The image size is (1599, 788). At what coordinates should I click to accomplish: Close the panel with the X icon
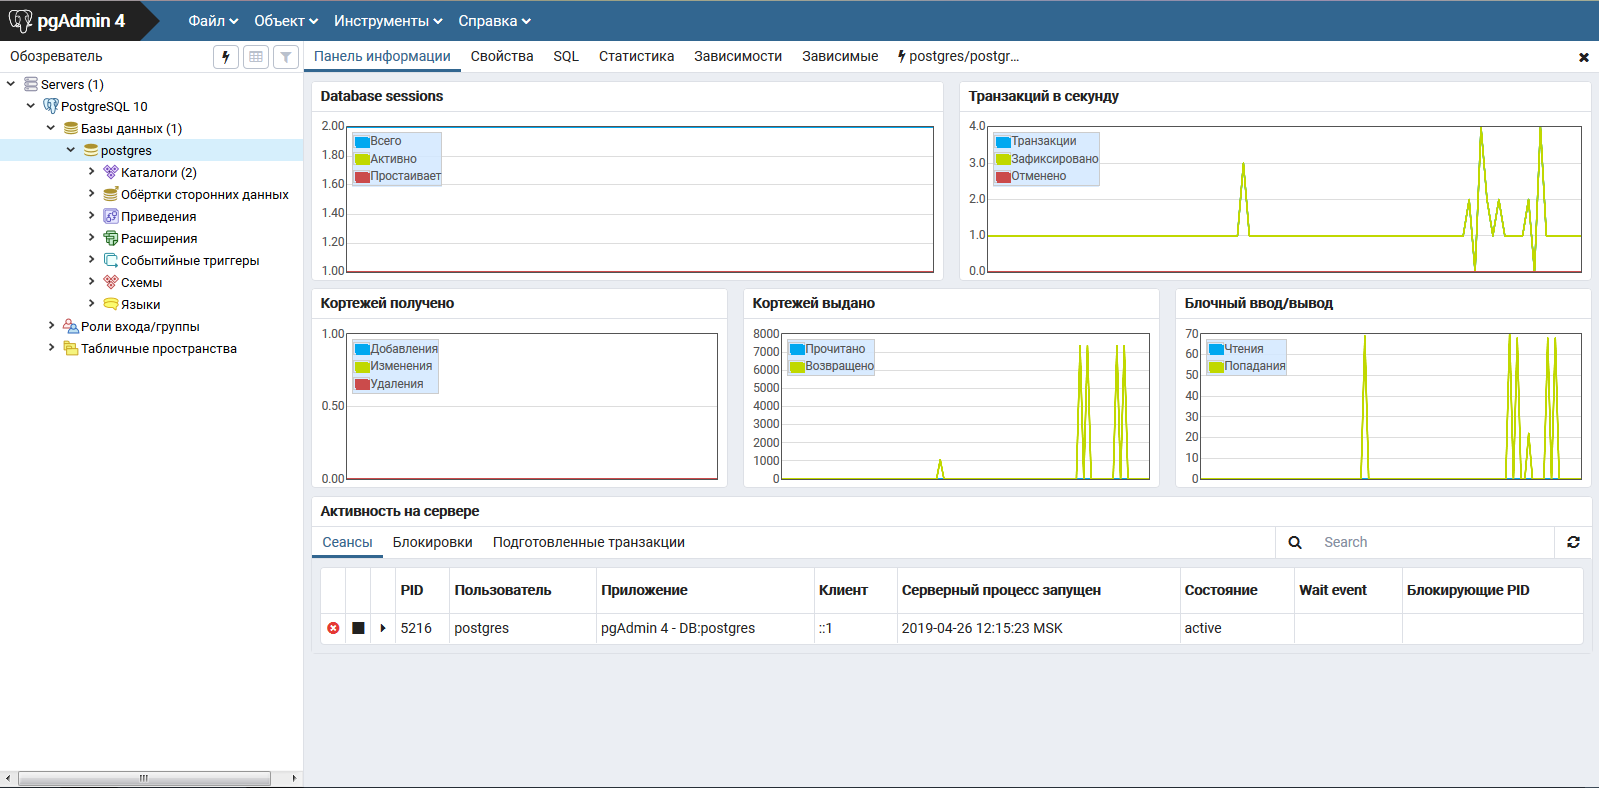click(1584, 57)
